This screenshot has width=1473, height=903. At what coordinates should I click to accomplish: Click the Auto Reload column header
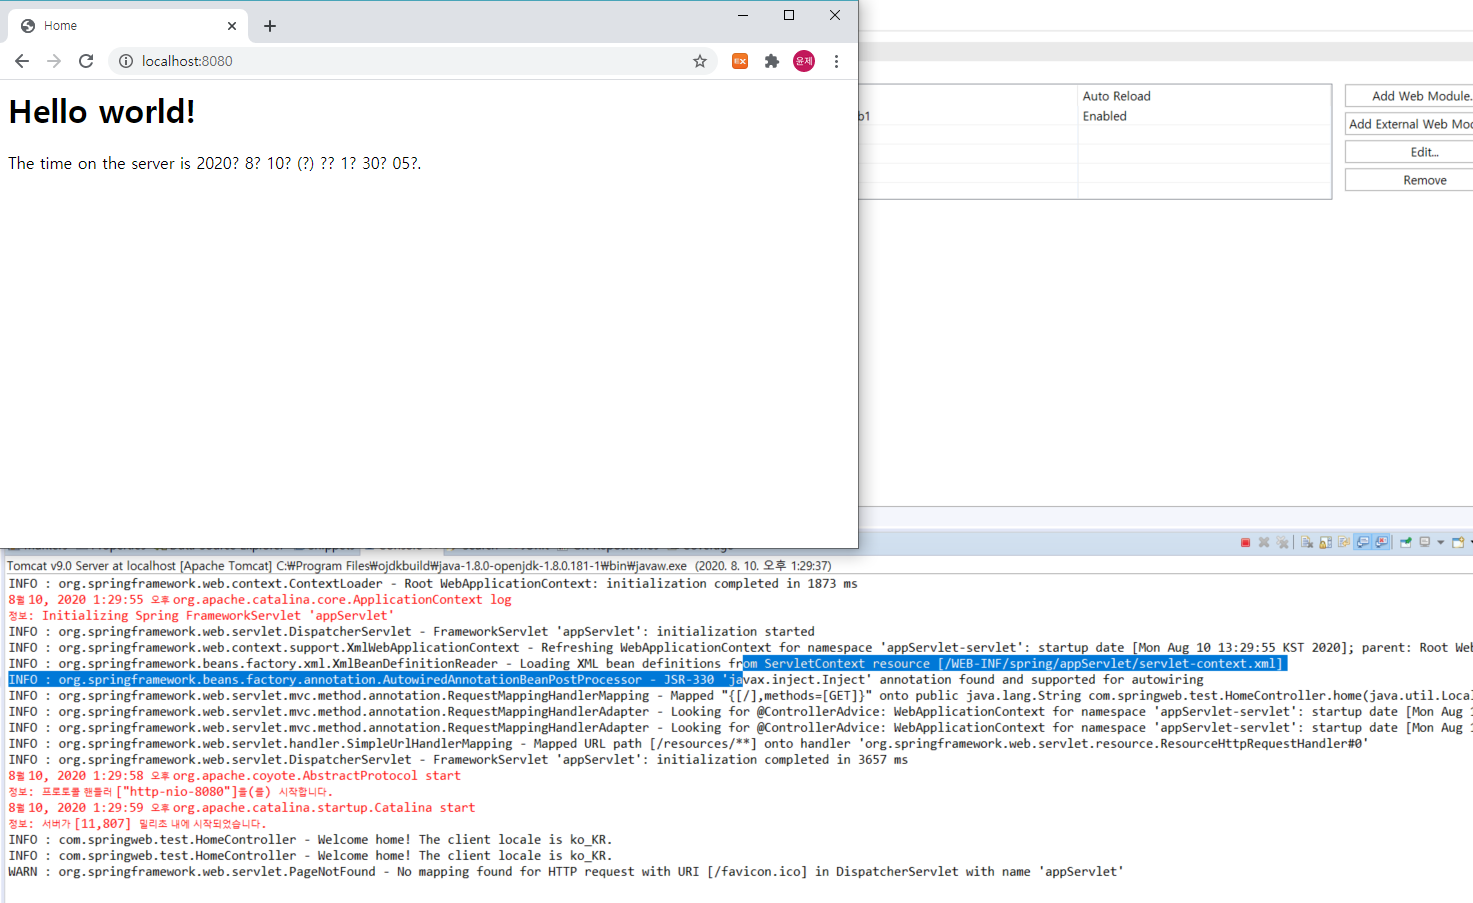click(1116, 96)
